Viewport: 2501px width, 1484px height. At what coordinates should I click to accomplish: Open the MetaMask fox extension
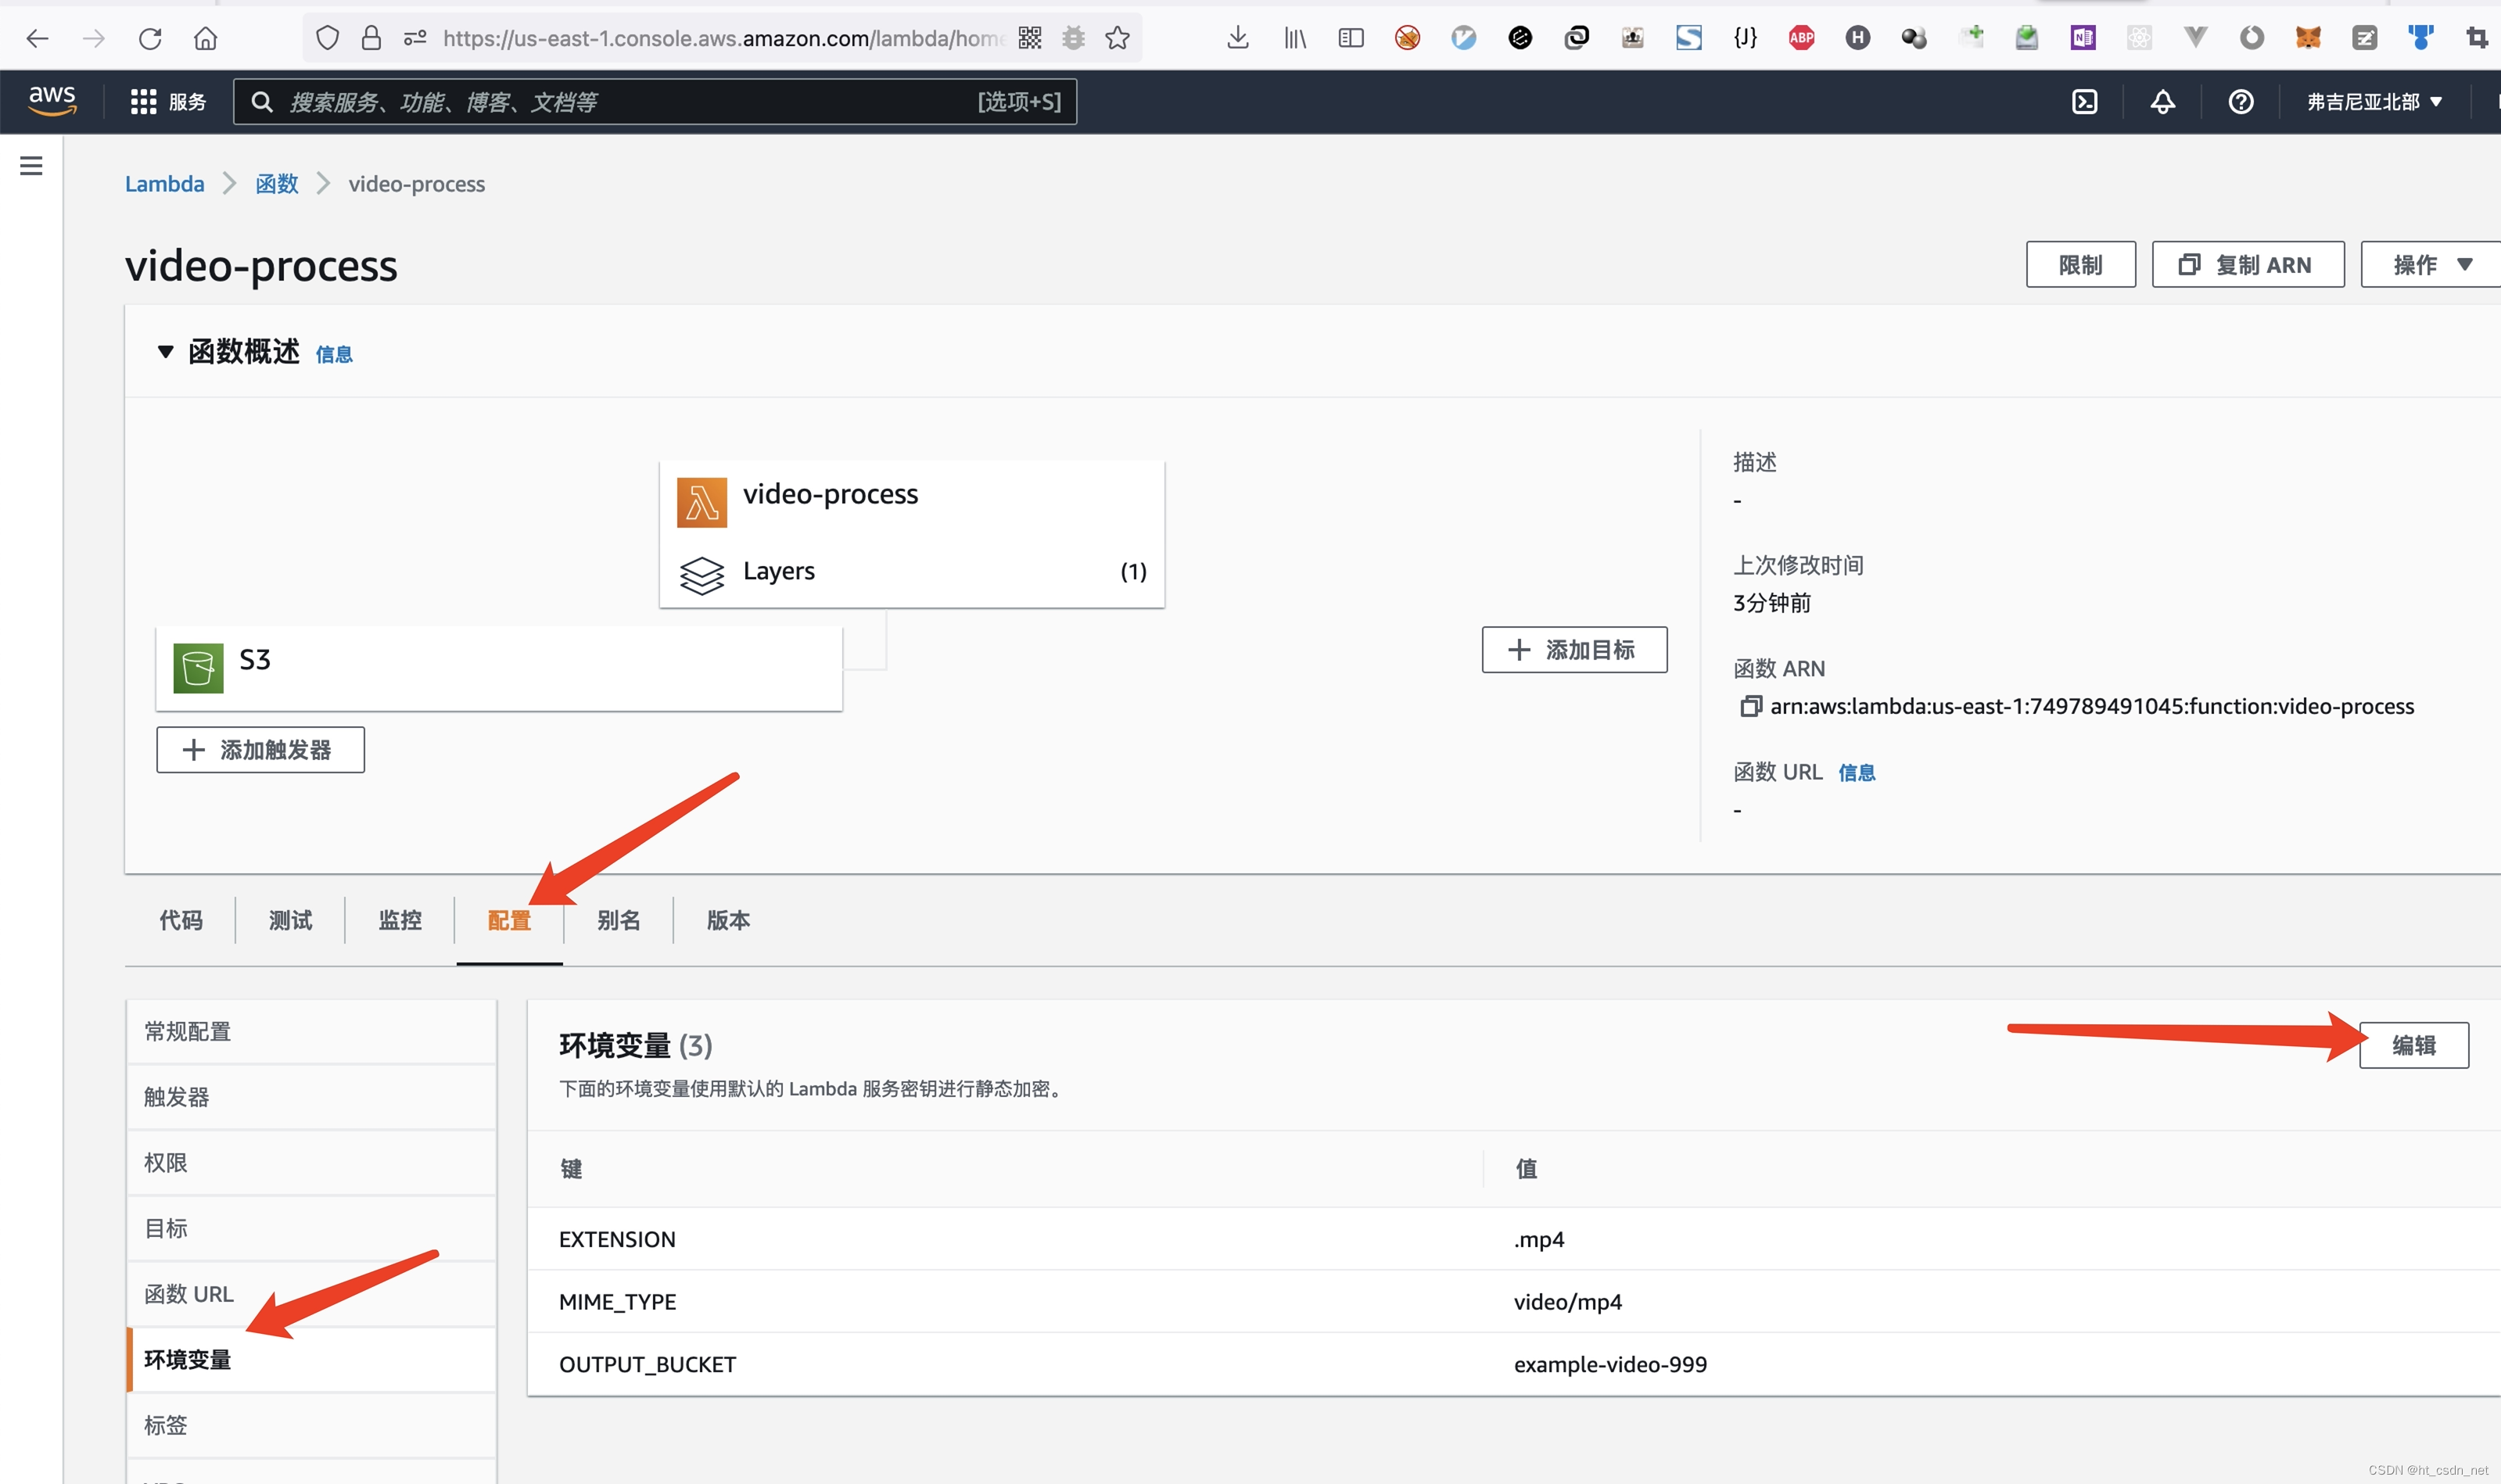coord(2308,38)
